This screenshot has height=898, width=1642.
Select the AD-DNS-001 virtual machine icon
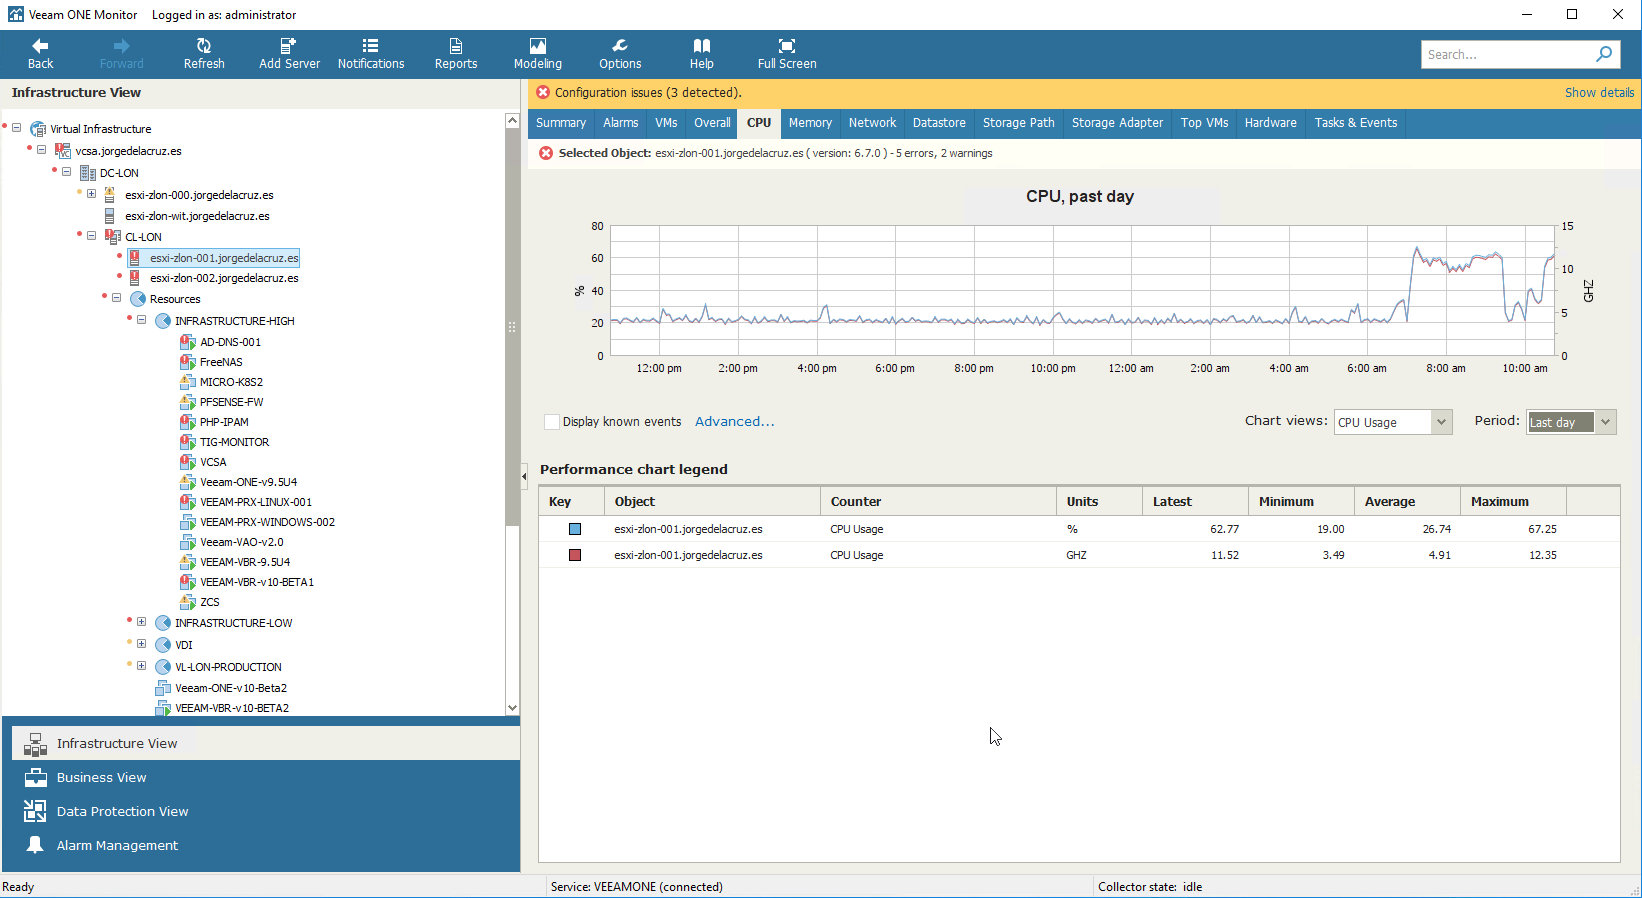tap(187, 342)
